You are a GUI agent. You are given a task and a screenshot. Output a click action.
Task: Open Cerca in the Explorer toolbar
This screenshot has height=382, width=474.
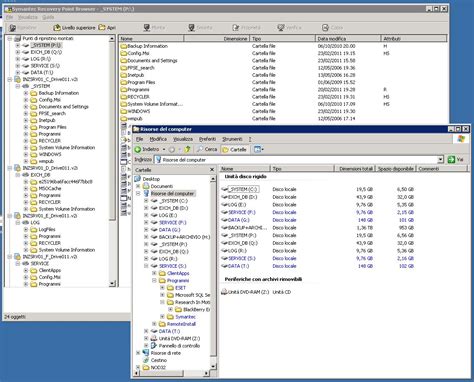(207, 149)
